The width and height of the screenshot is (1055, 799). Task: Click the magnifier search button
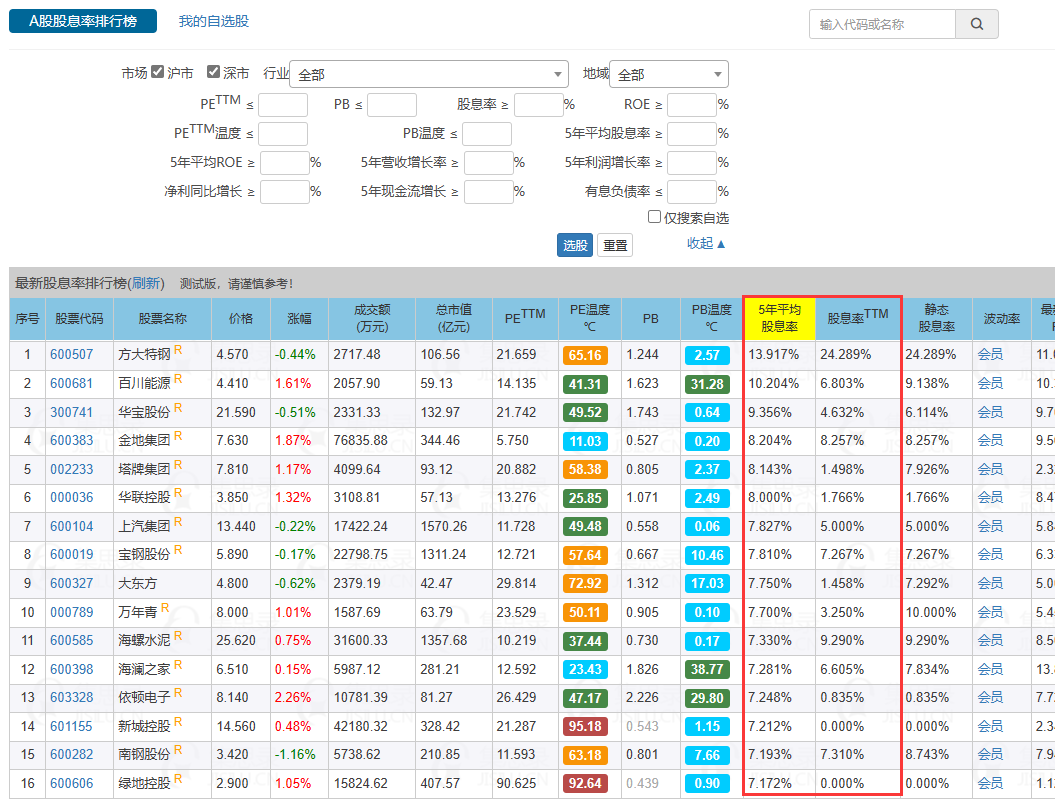tap(977, 24)
